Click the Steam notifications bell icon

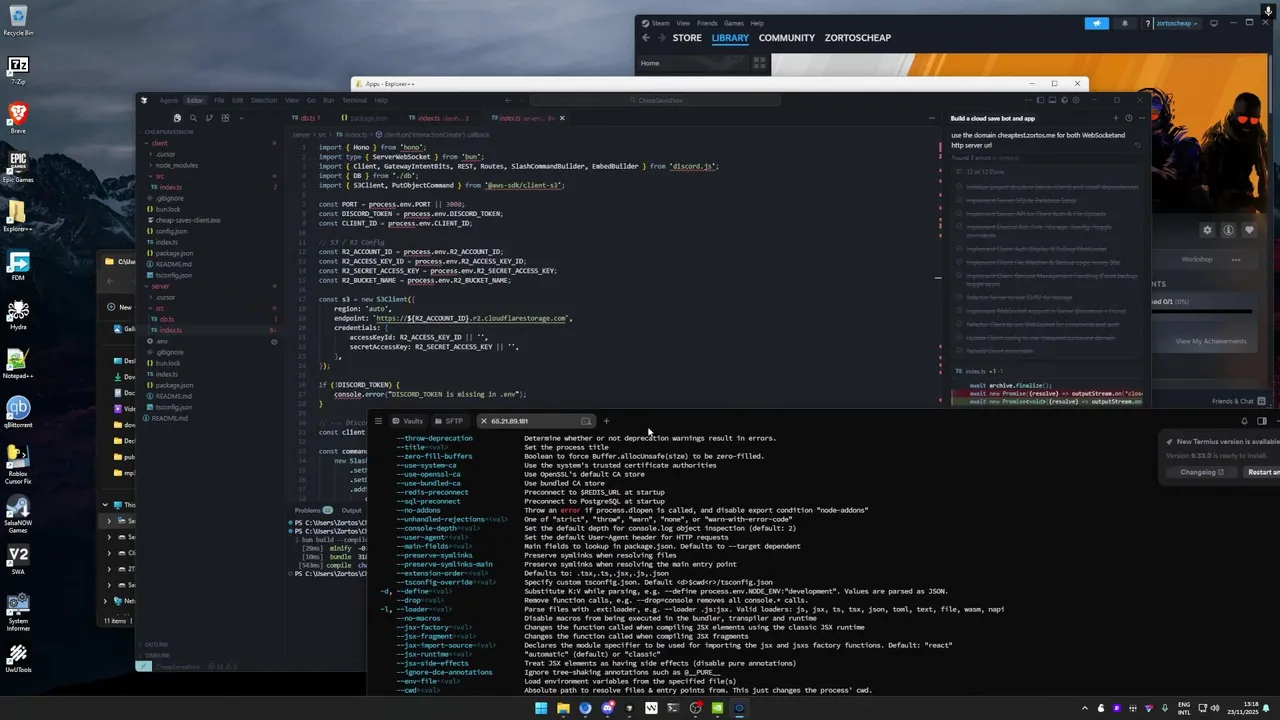pyautogui.click(x=1125, y=23)
